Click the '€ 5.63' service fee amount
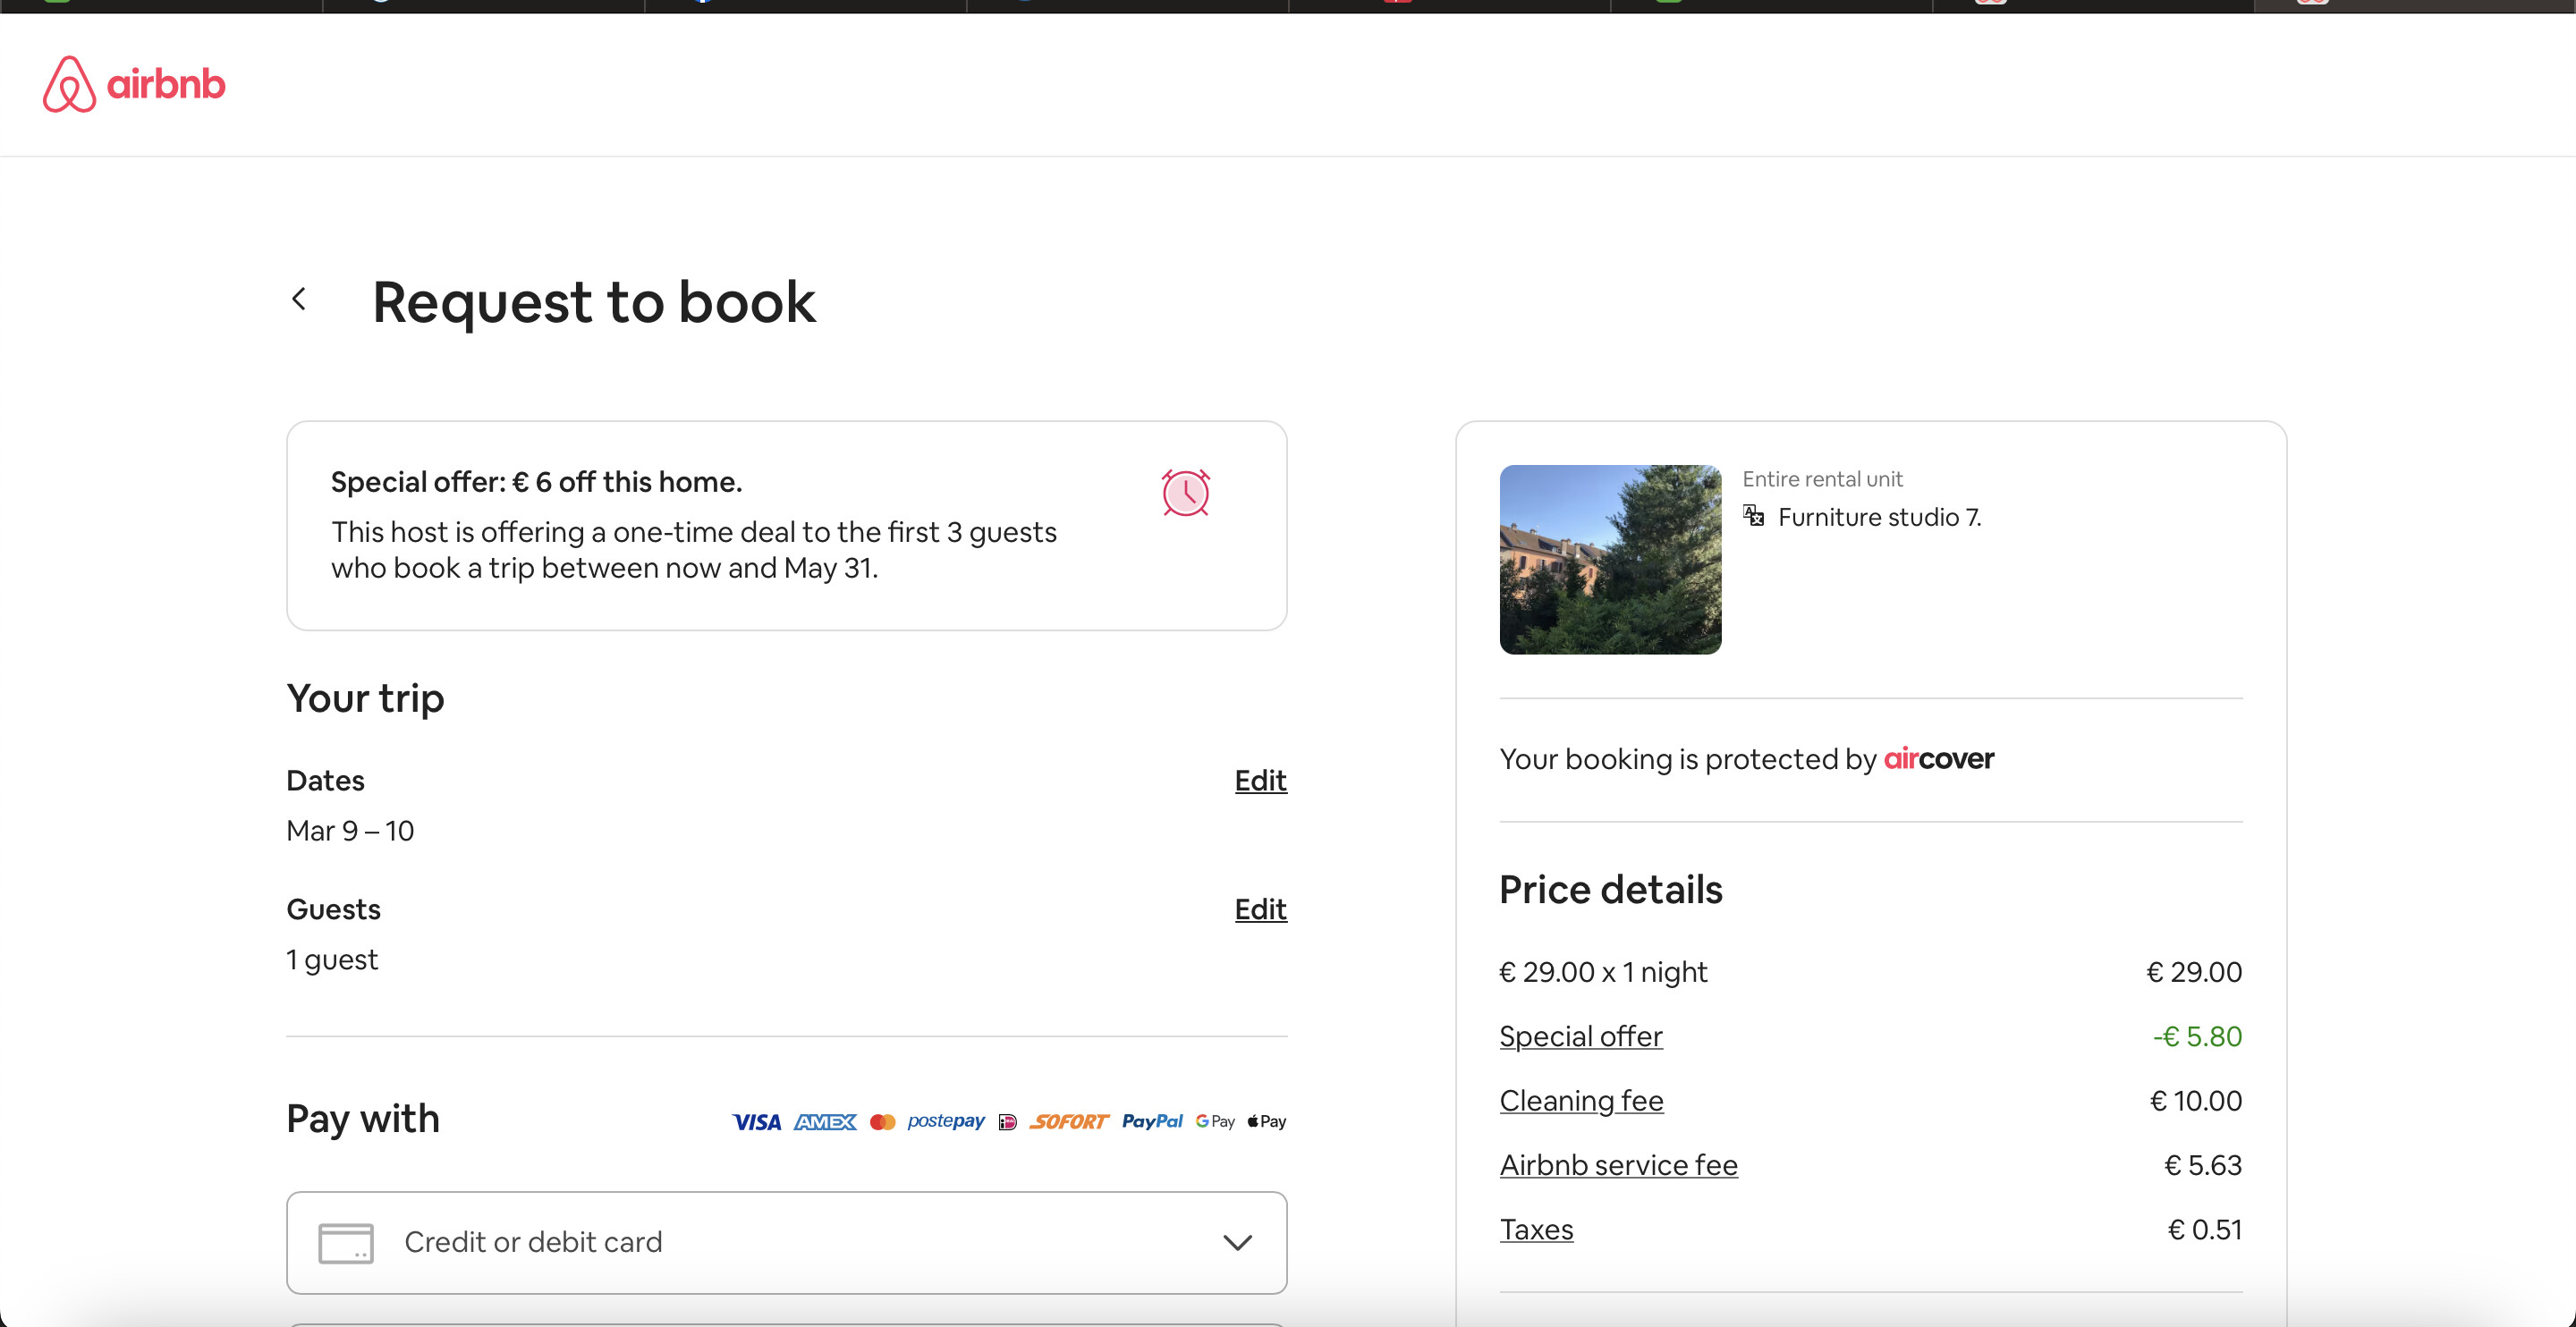The image size is (2576, 1327). click(x=2203, y=1165)
